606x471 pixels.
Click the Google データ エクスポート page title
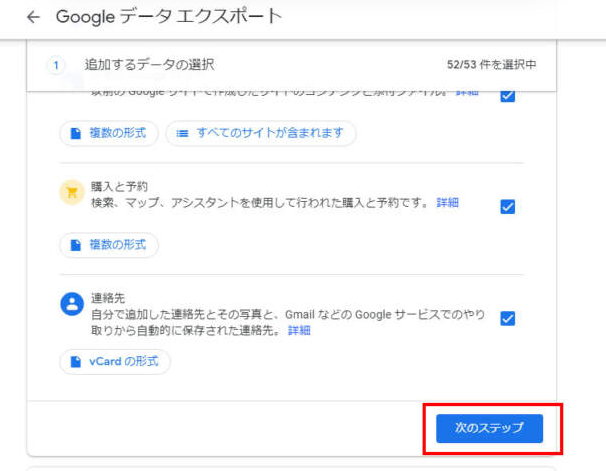click(169, 17)
